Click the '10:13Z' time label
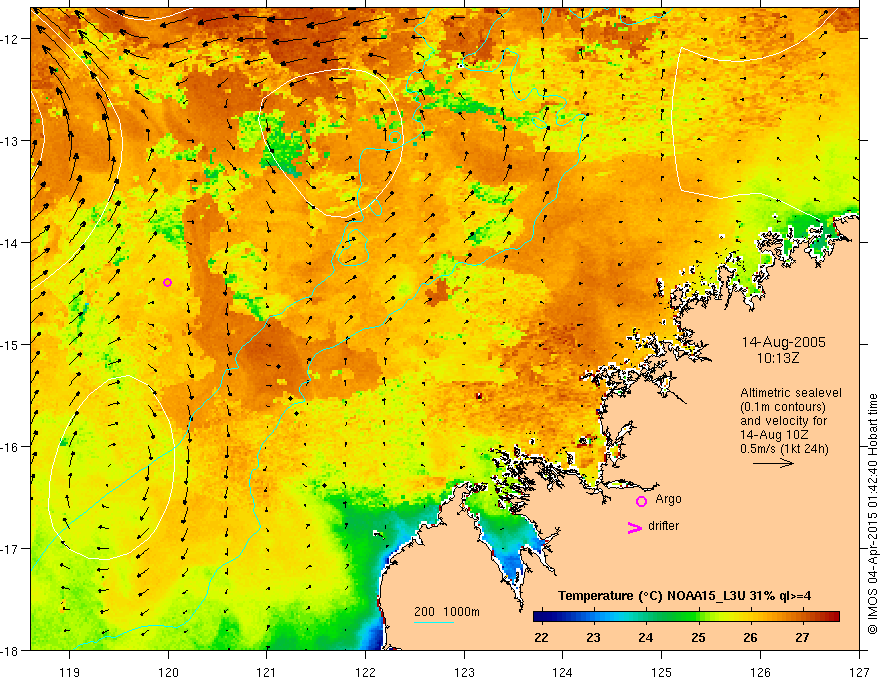Viewport: 880px width, 680px height. [x=778, y=358]
